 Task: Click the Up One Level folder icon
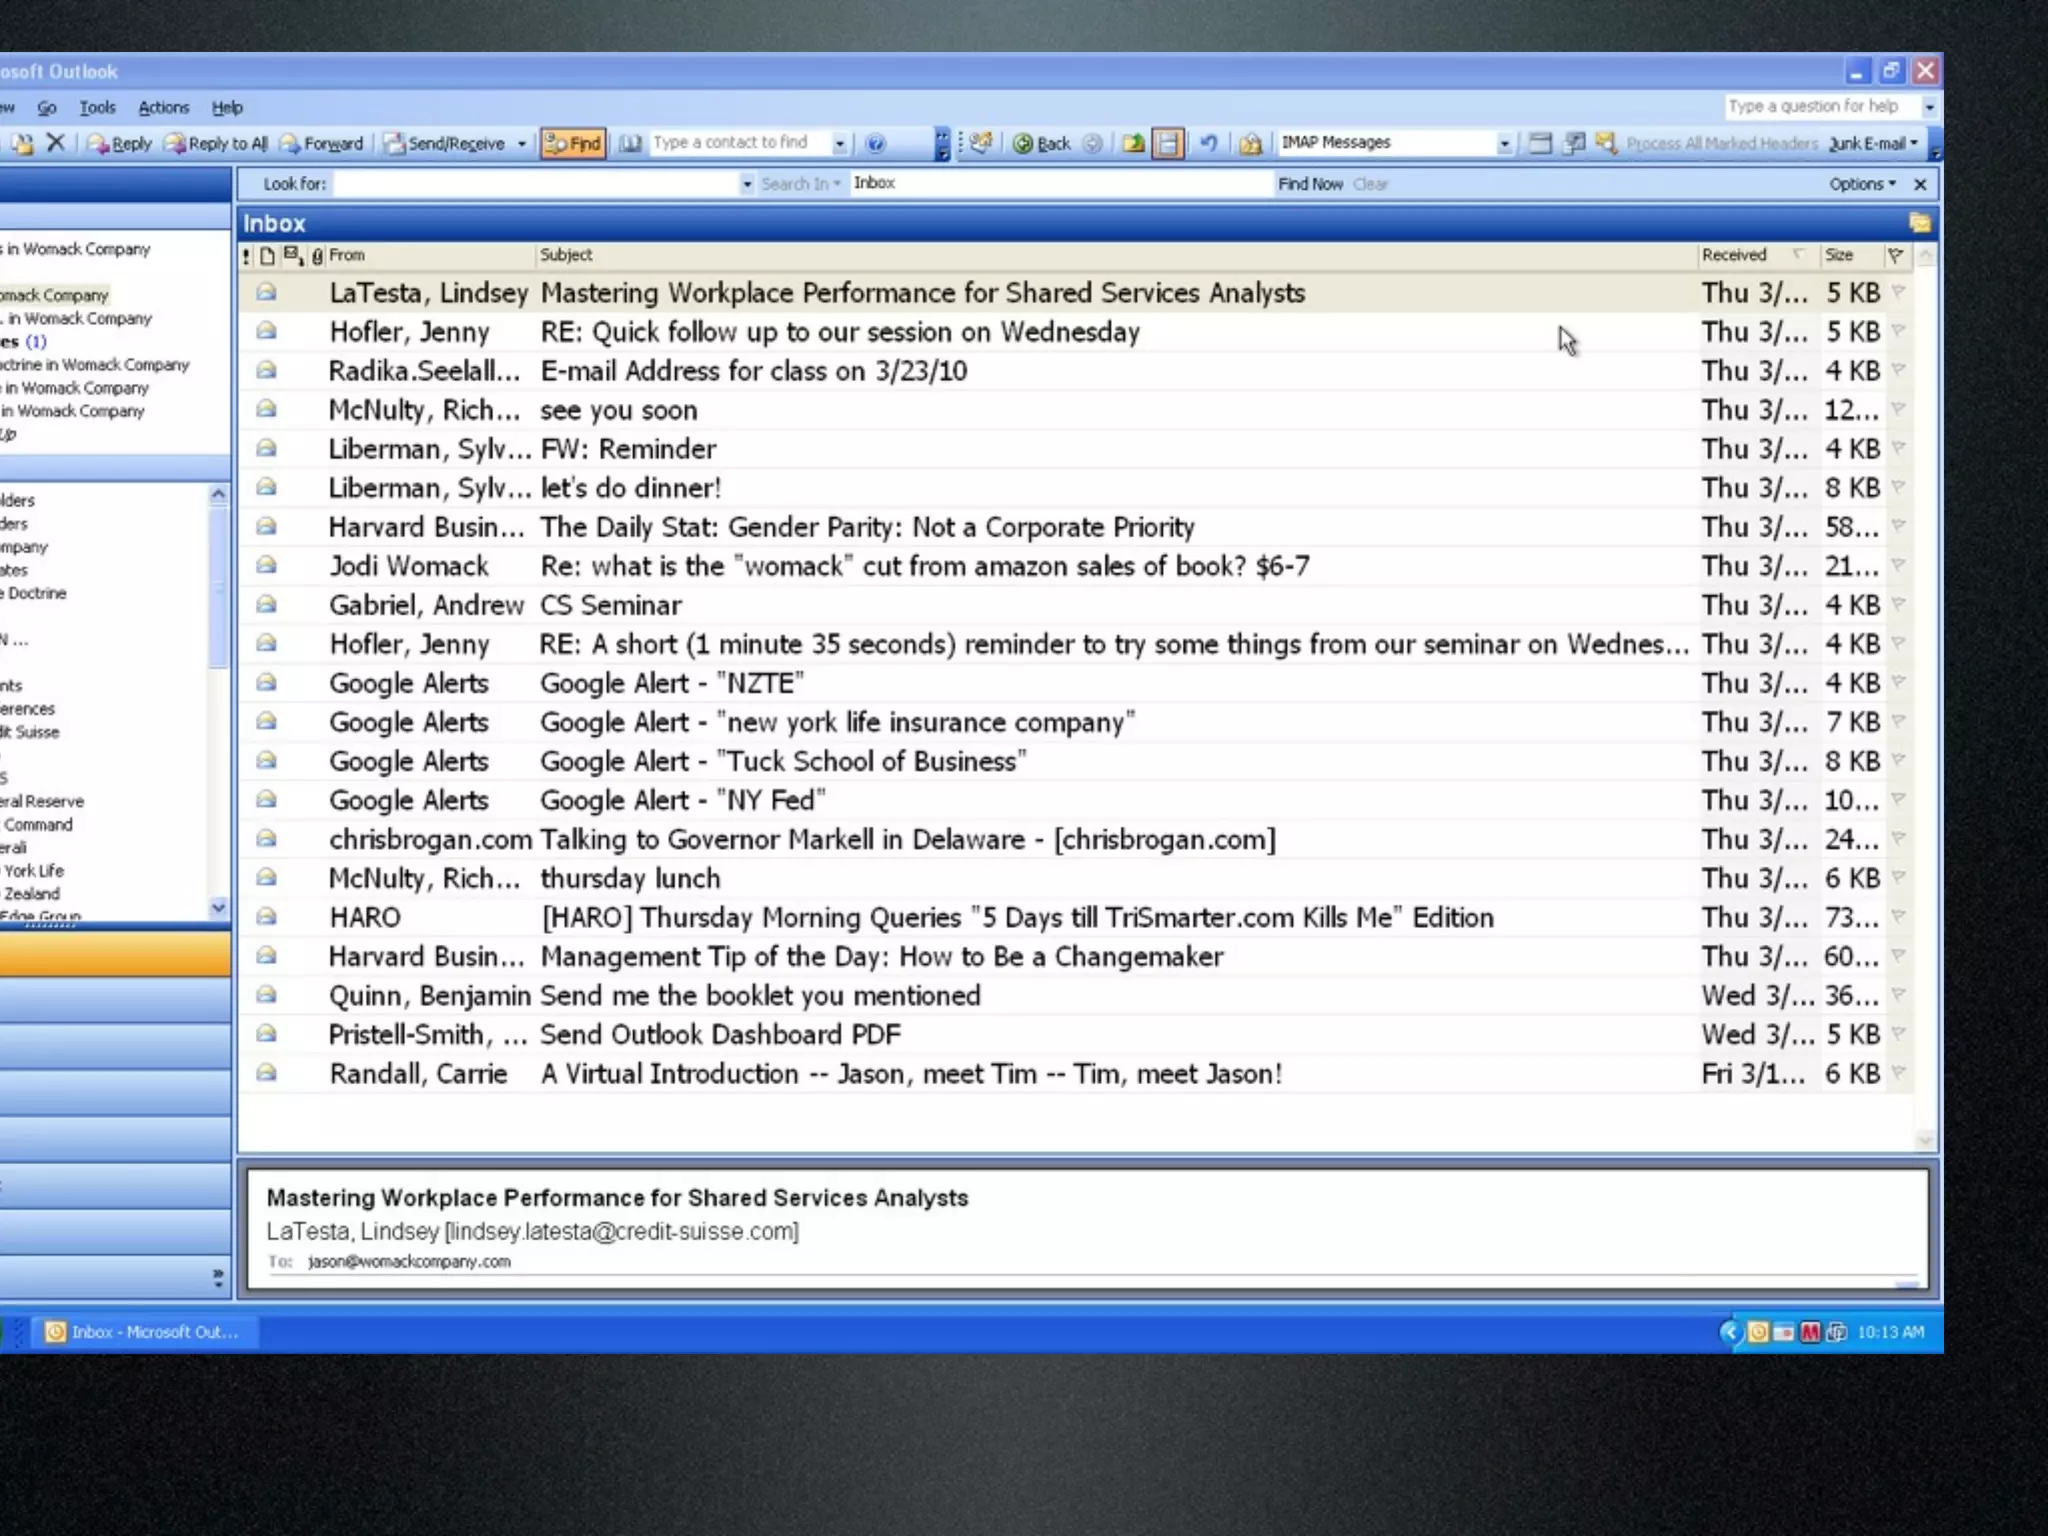(1133, 143)
